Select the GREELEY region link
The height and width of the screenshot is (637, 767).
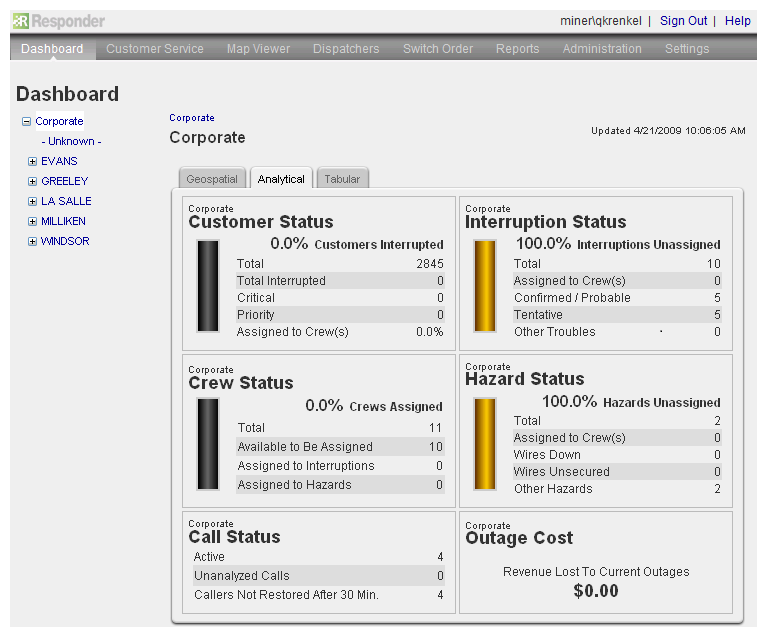click(65, 182)
